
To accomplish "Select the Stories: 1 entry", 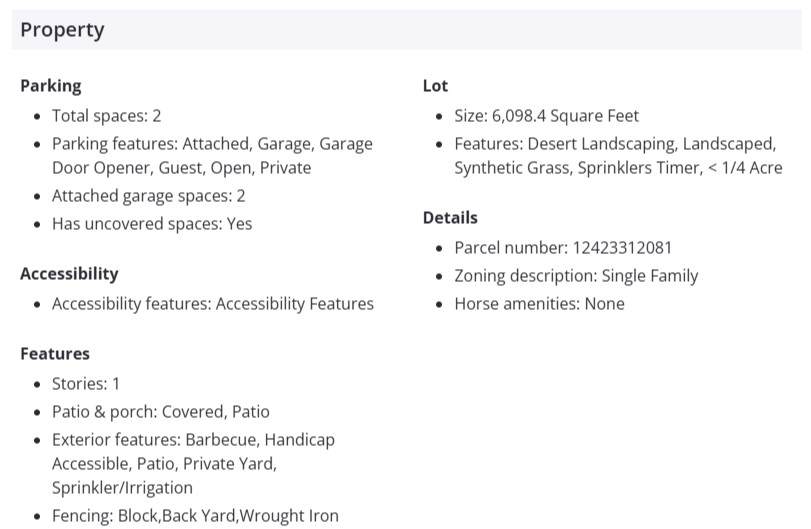I will [86, 384].
